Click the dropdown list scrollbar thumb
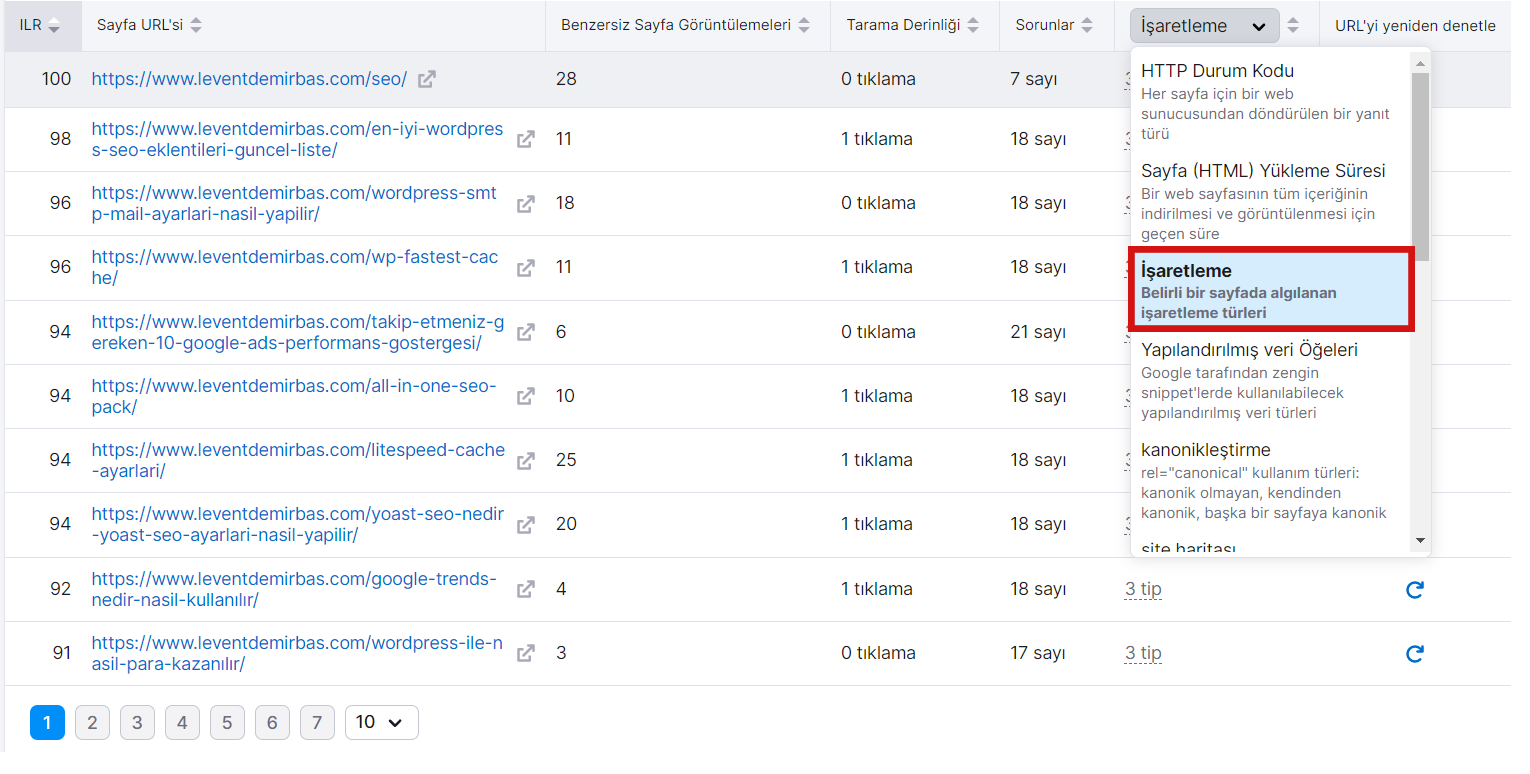The width and height of the screenshot is (1530, 774). pyautogui.click(x=1420, y=165)
